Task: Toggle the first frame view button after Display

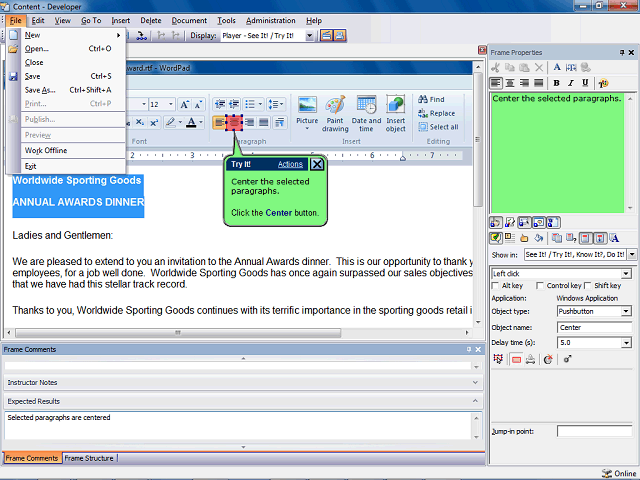Action: pos(326,36)
